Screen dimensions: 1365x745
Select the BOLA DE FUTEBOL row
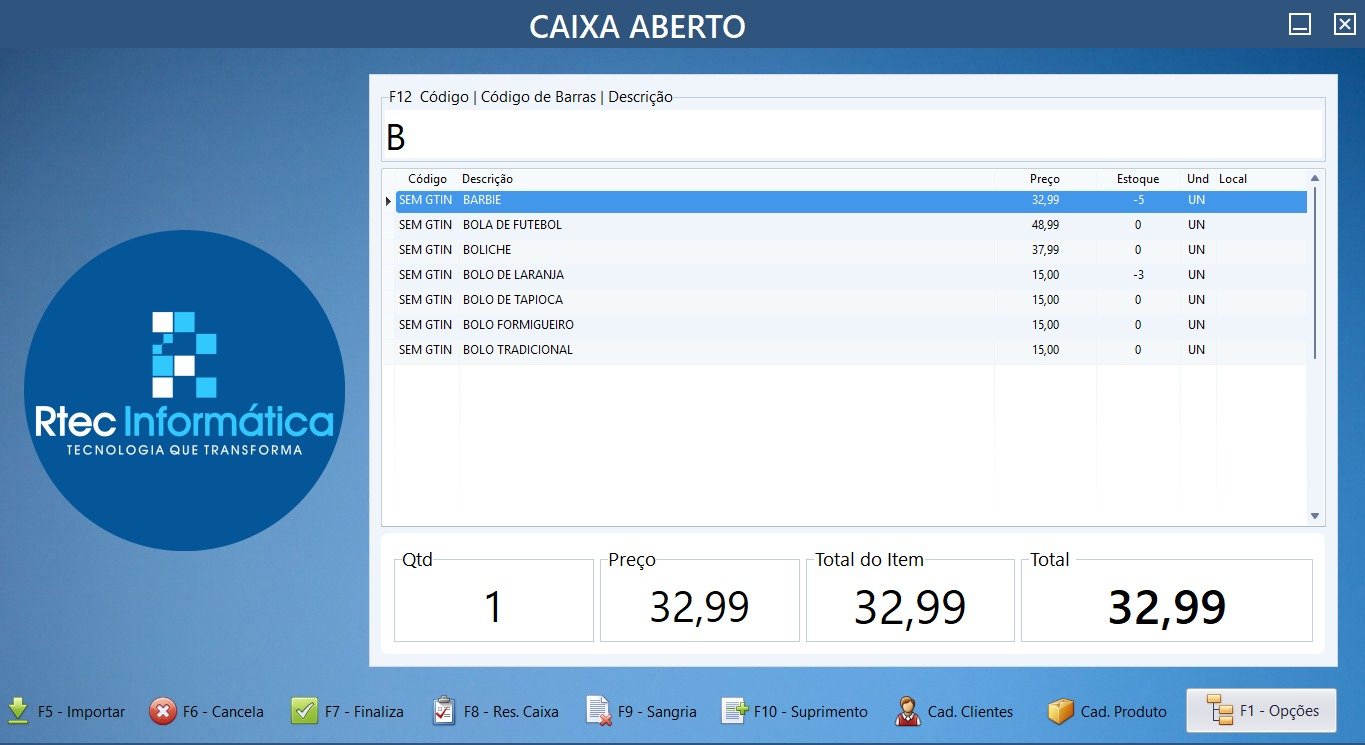[x=600, y=224]
